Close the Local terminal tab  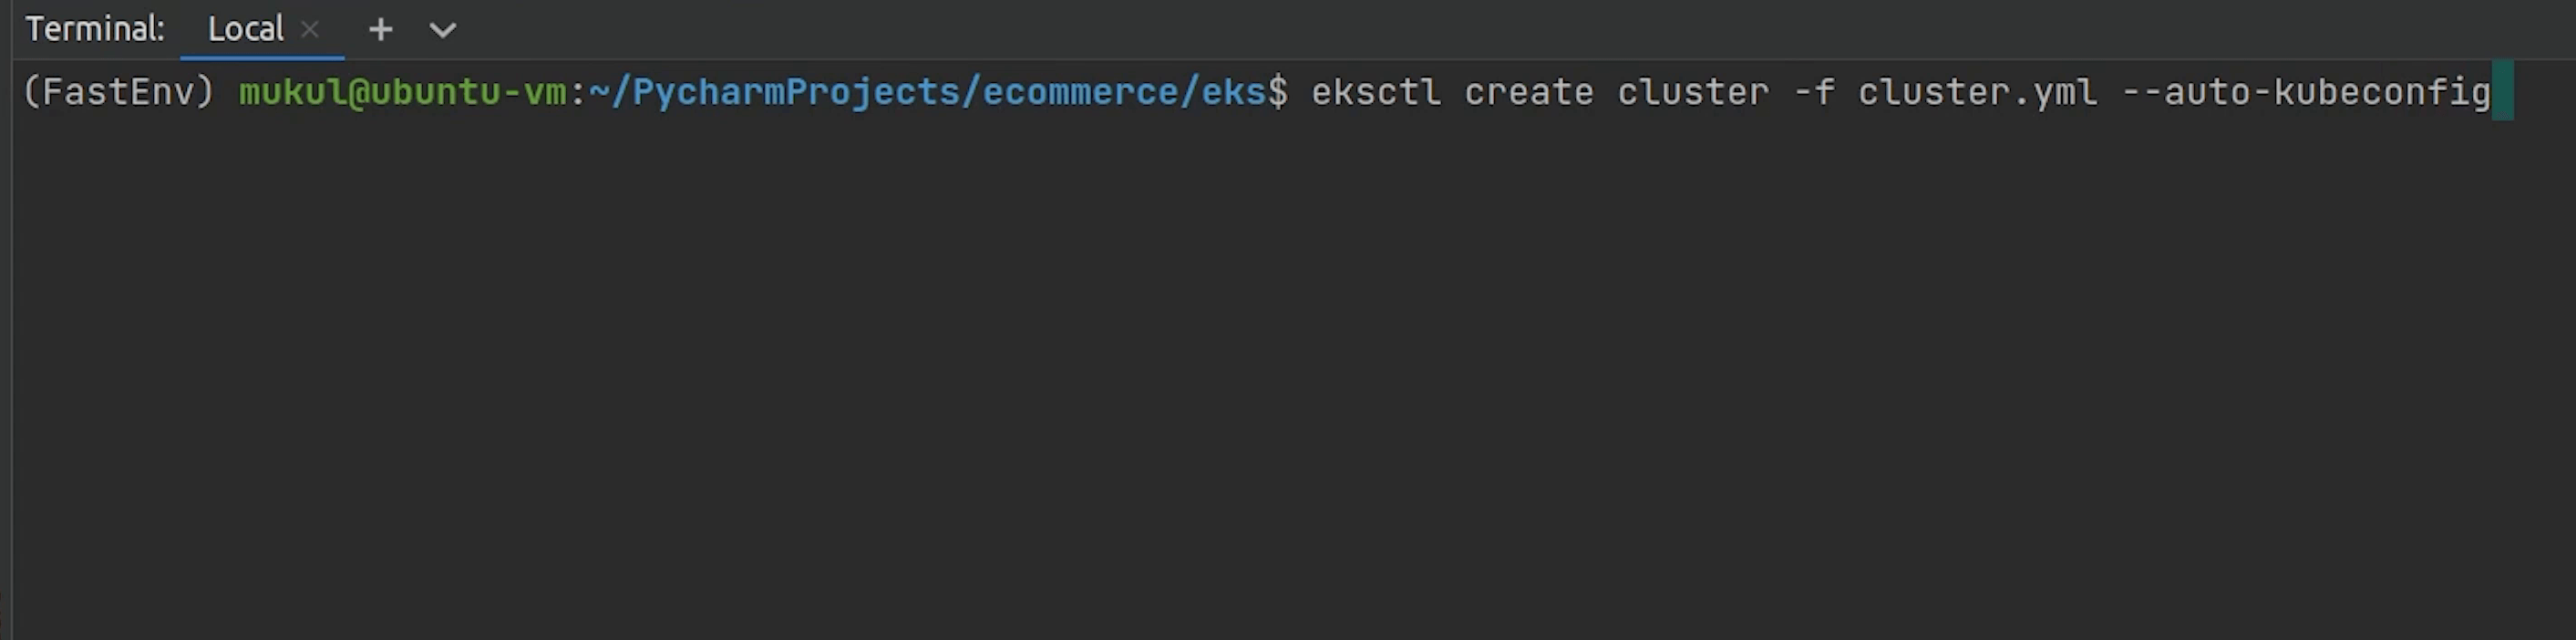coord(310,30)
